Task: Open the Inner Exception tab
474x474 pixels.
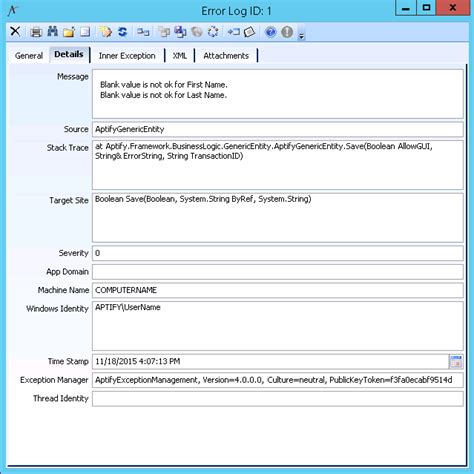Action: tap(127, 56)
